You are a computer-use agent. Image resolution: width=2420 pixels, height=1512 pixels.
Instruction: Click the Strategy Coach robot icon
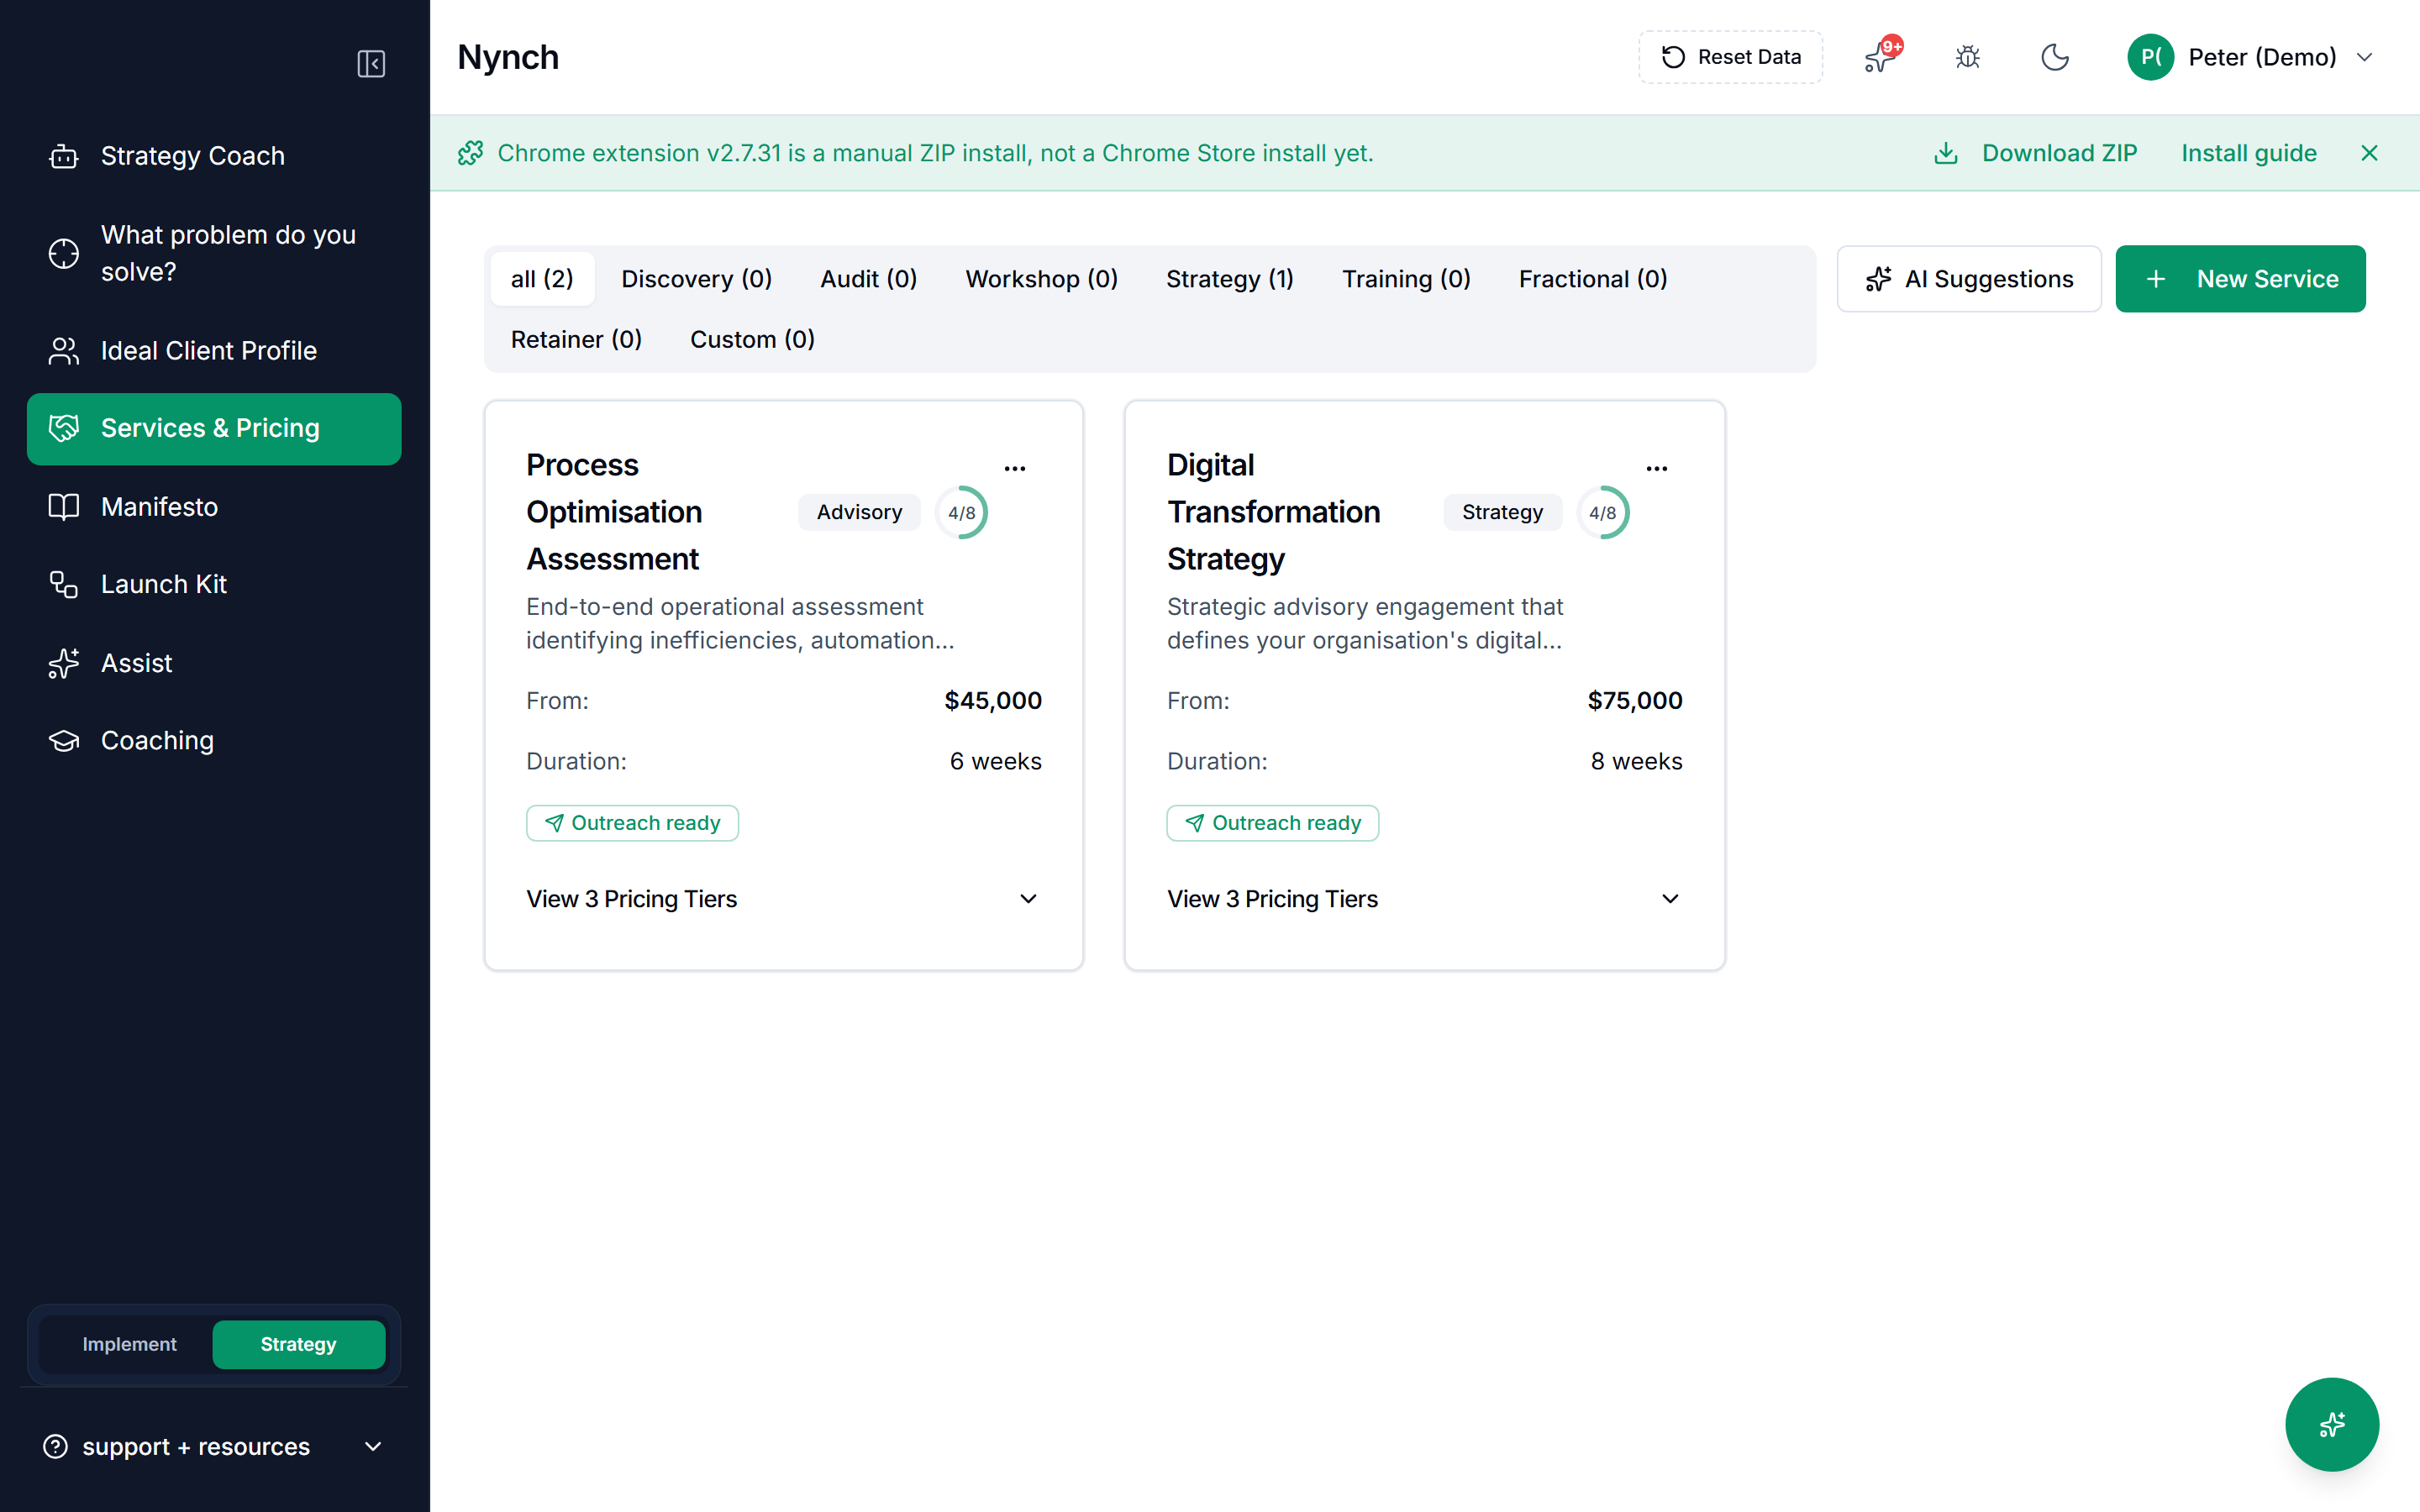pos(64,156)
